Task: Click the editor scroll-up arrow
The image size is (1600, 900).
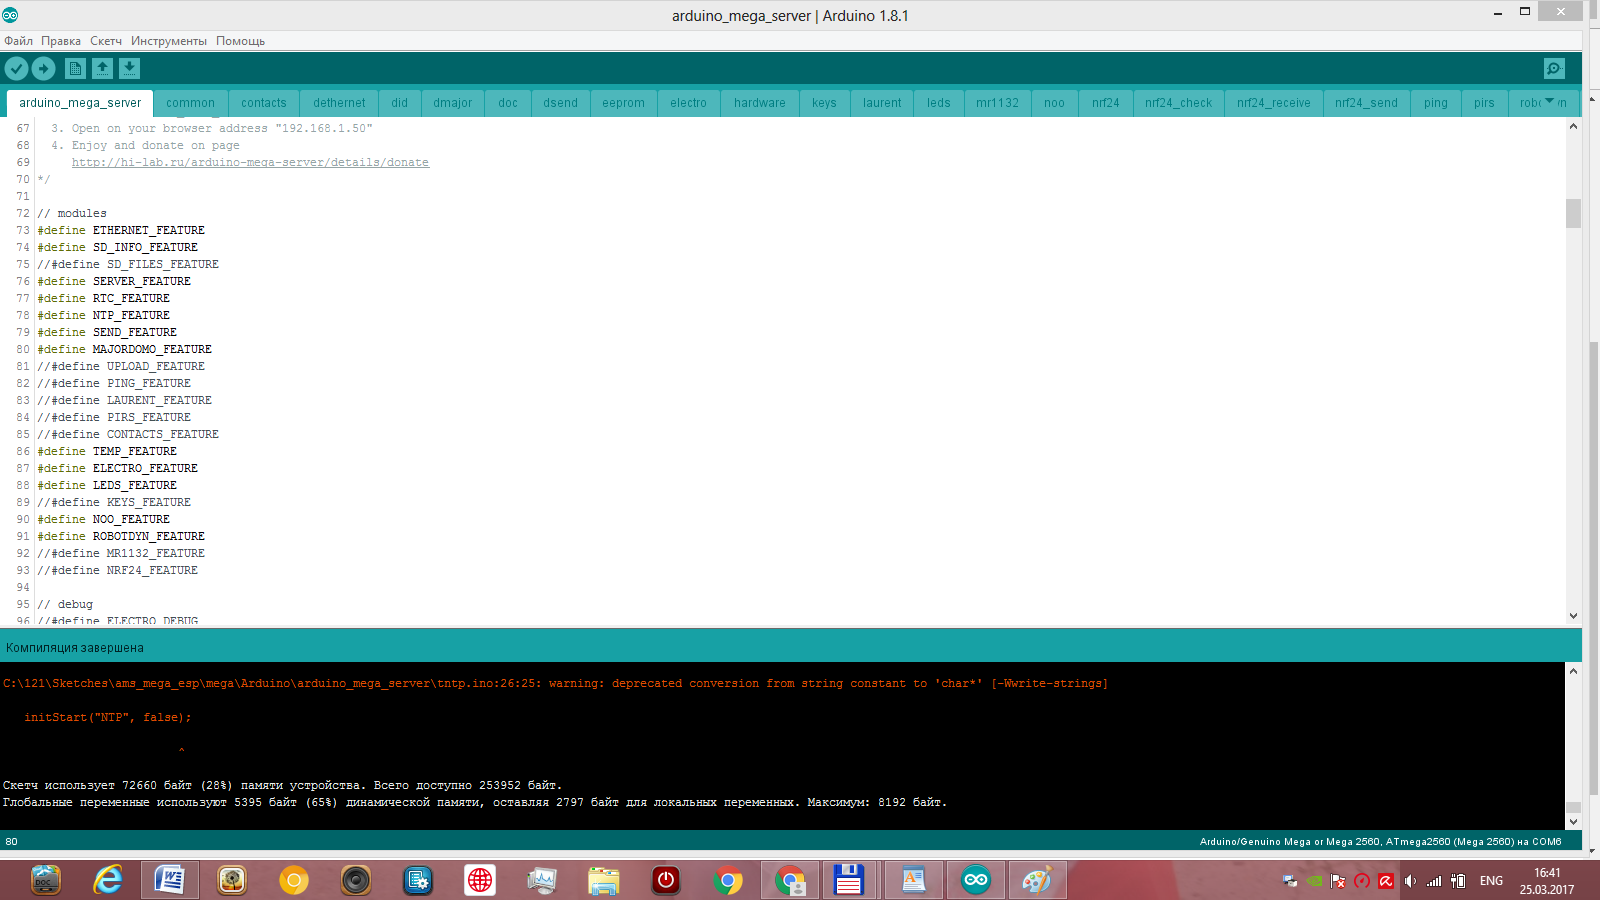Action: 1573,127
